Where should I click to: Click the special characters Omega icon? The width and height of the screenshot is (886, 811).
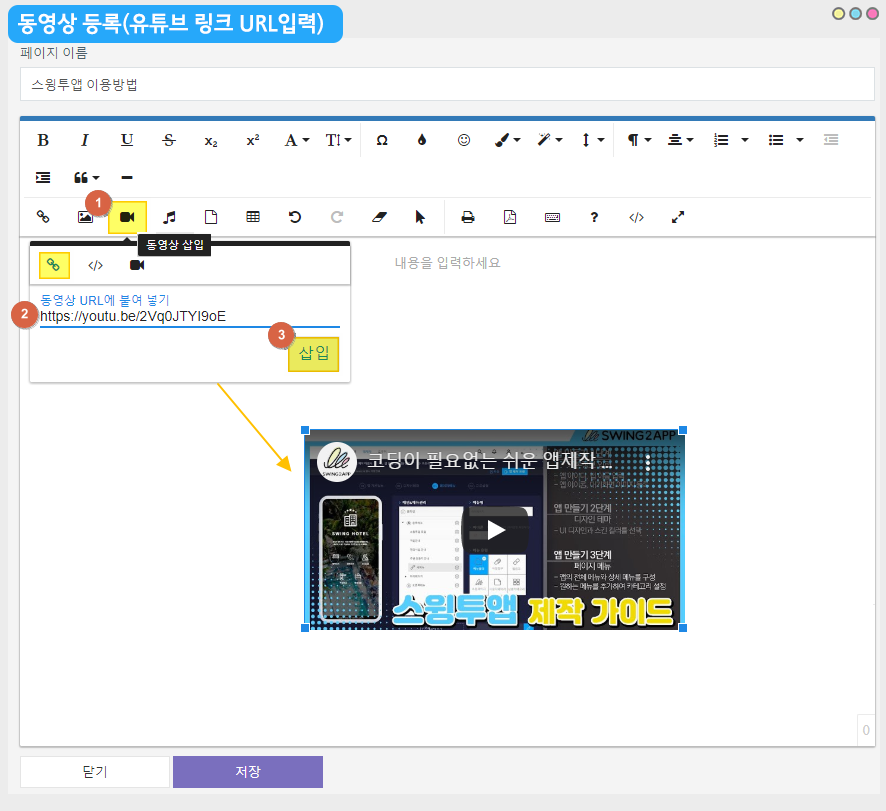coord(382,140)
